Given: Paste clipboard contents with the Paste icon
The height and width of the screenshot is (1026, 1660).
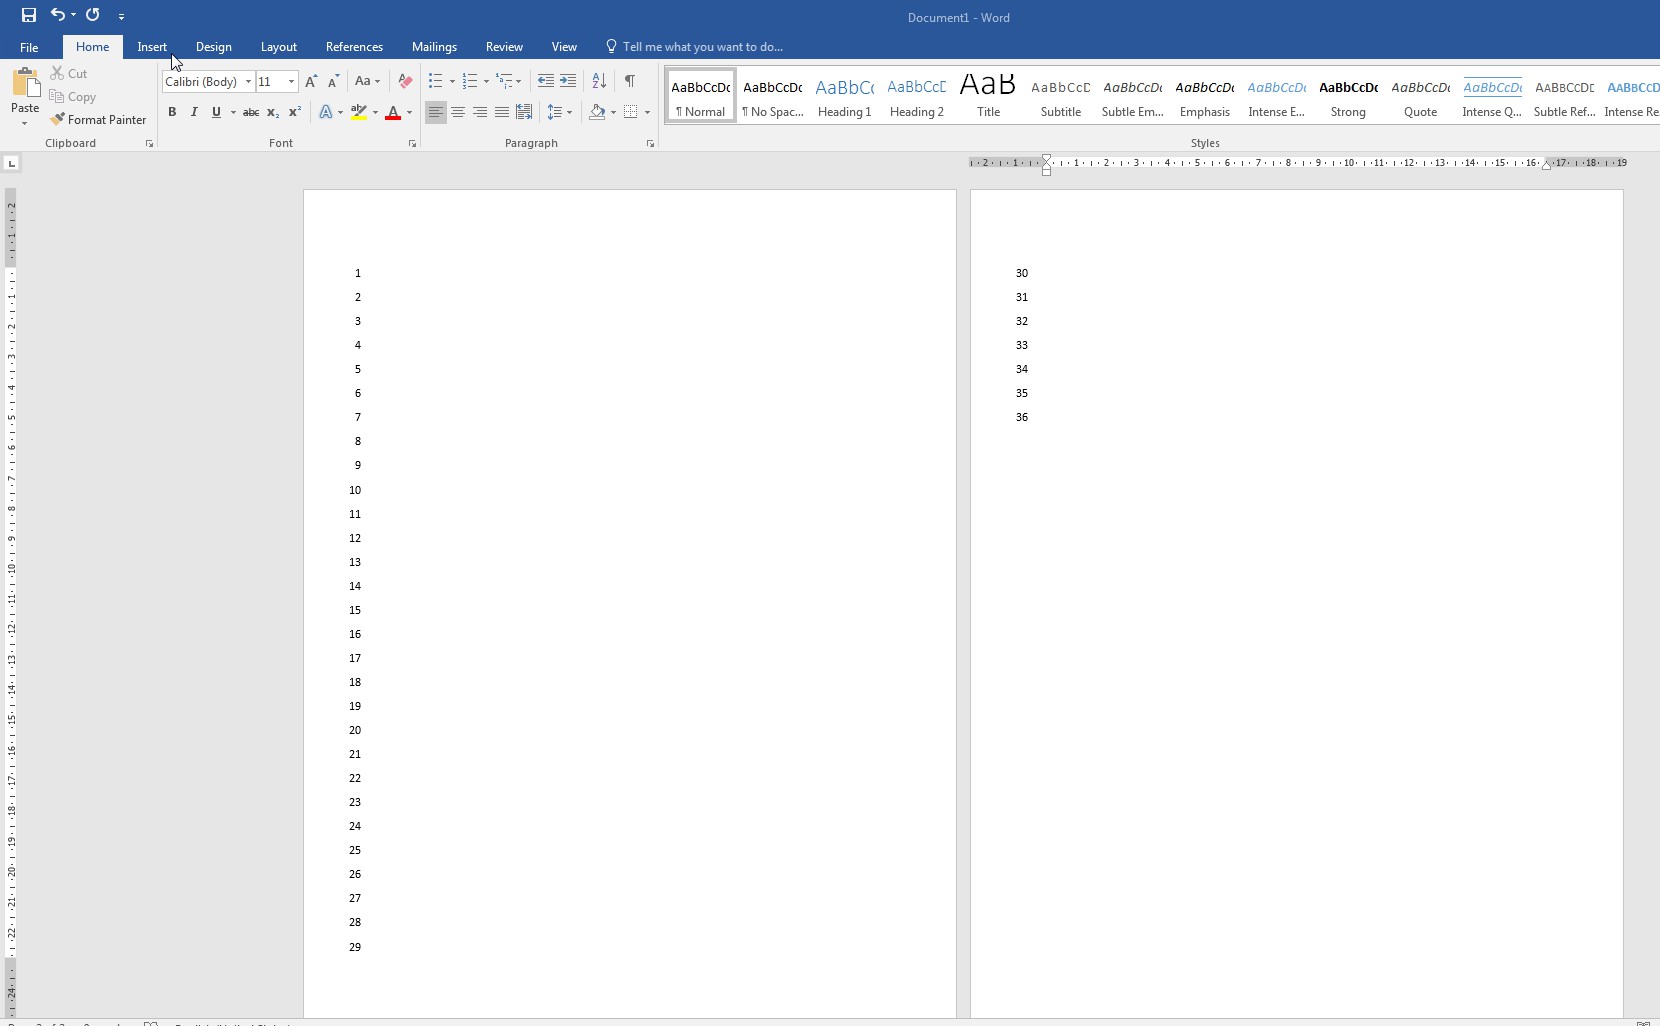Looking at the screenshot, I should point(25,84).
